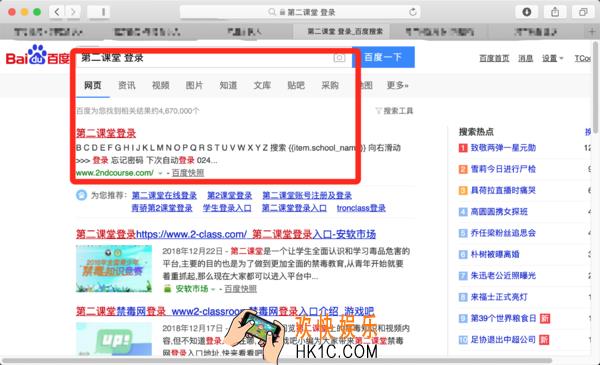Screen dimensions: 600x365
Task: Switch to the 视频 tab
Action: [x=161, y=85]
